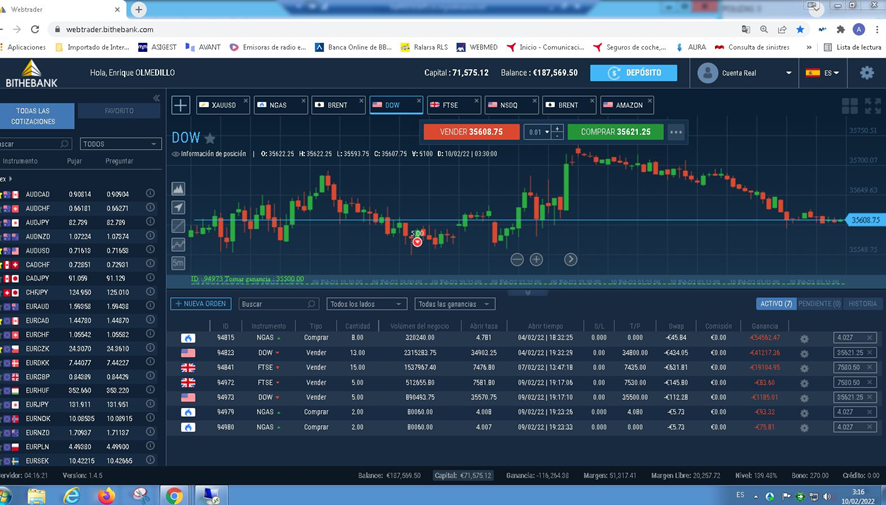Zoom in the chart with plus icon
This screenshot has width=886, height=505.
coord(536,259)
